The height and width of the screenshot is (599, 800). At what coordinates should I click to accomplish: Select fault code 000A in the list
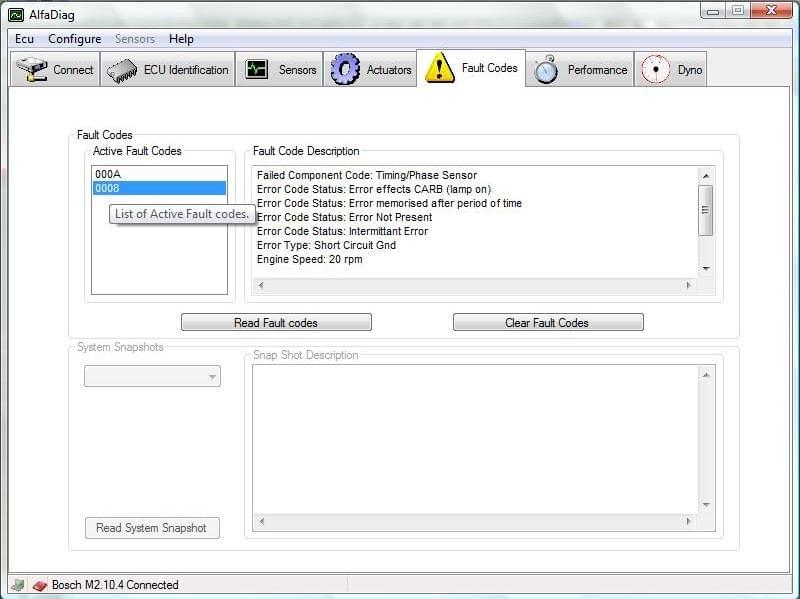pos(159,174)
